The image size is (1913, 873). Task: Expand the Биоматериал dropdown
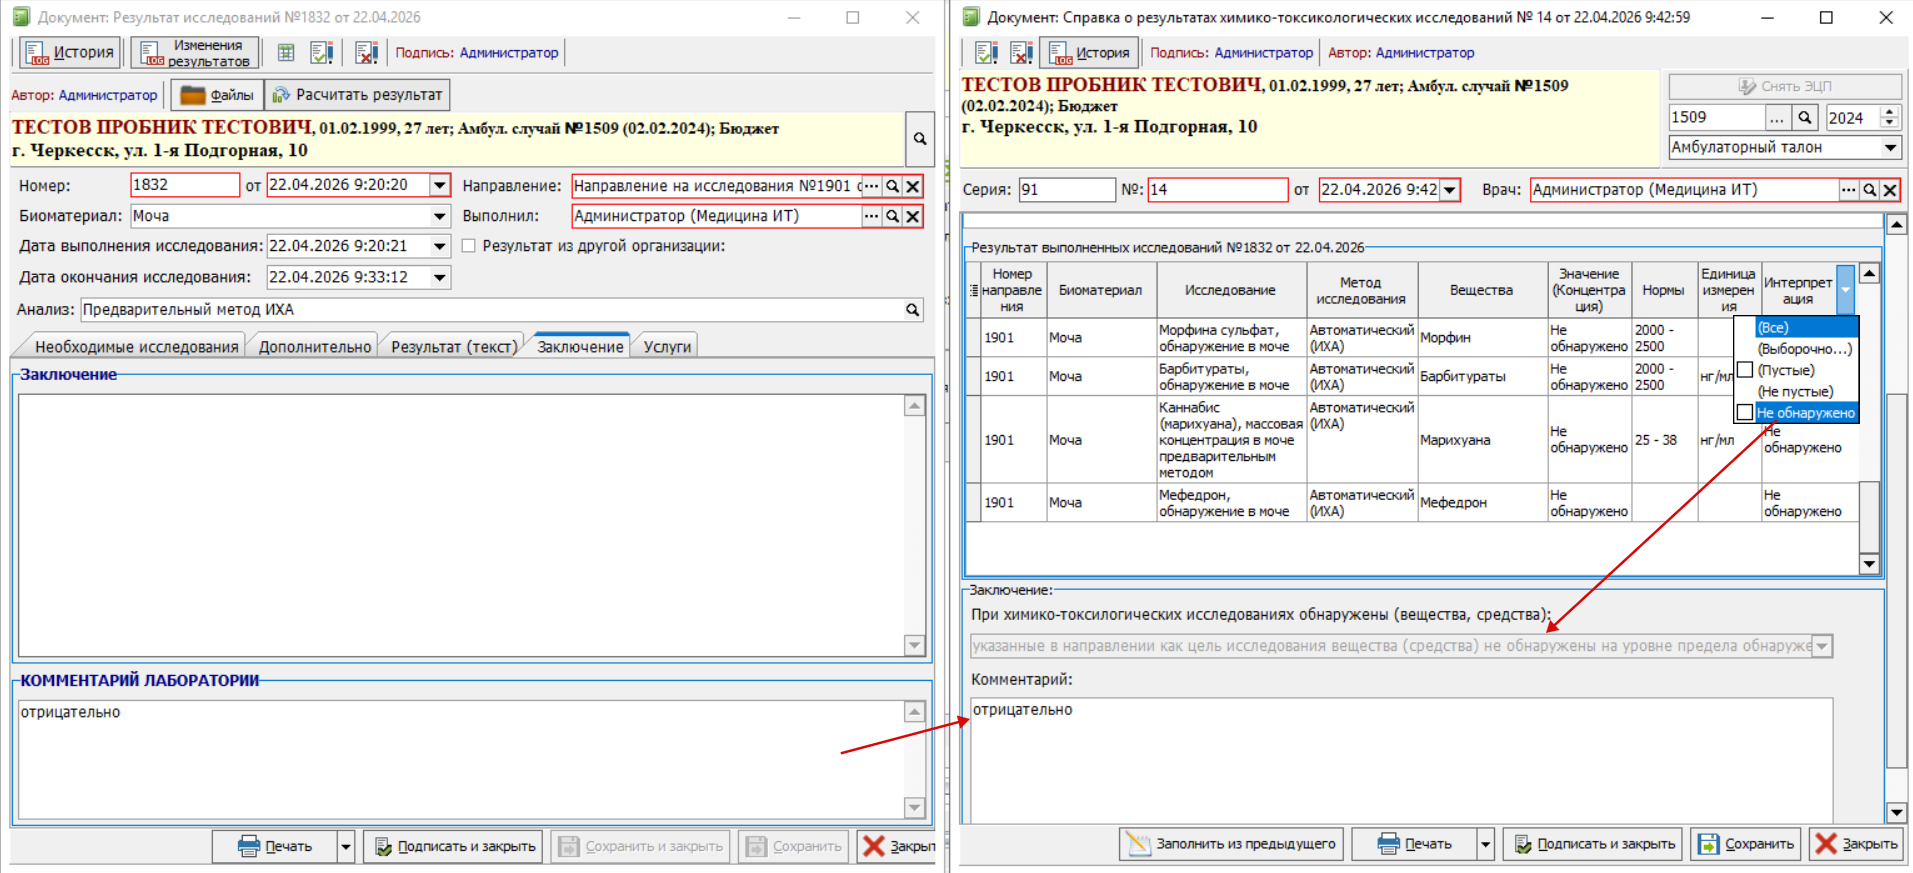pyautogui.click(x=439, y=216)
